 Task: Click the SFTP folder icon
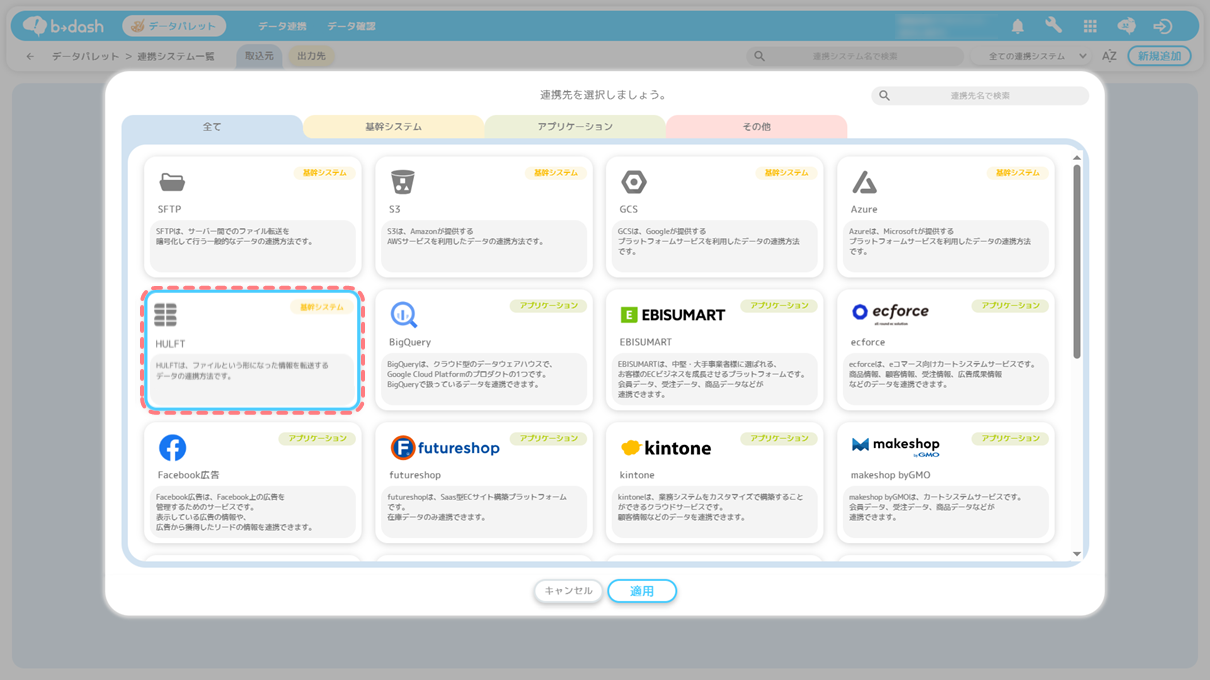[x=172, y=182]
